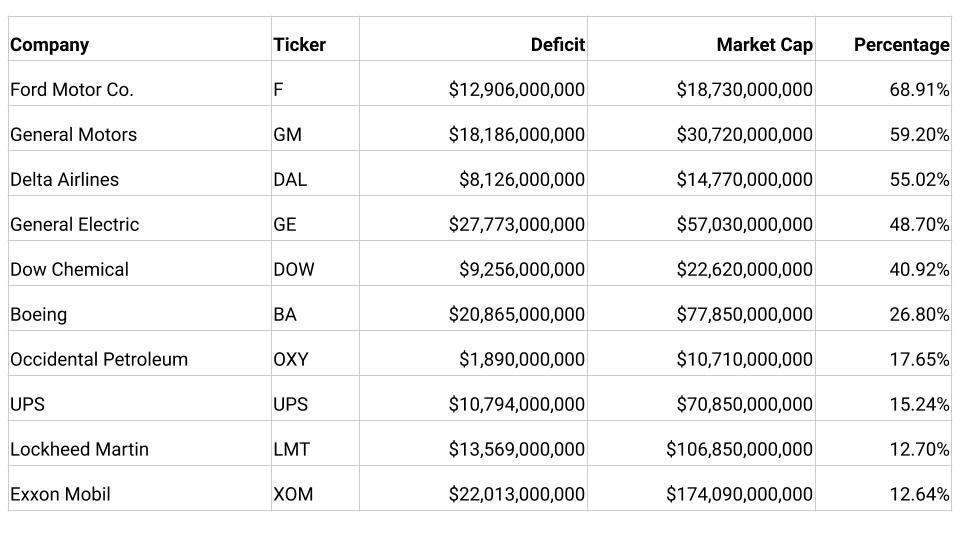The image size is (960, 540).
Task: Click General Electric market cap $57,030,000,000
Action: pos(744,225)
